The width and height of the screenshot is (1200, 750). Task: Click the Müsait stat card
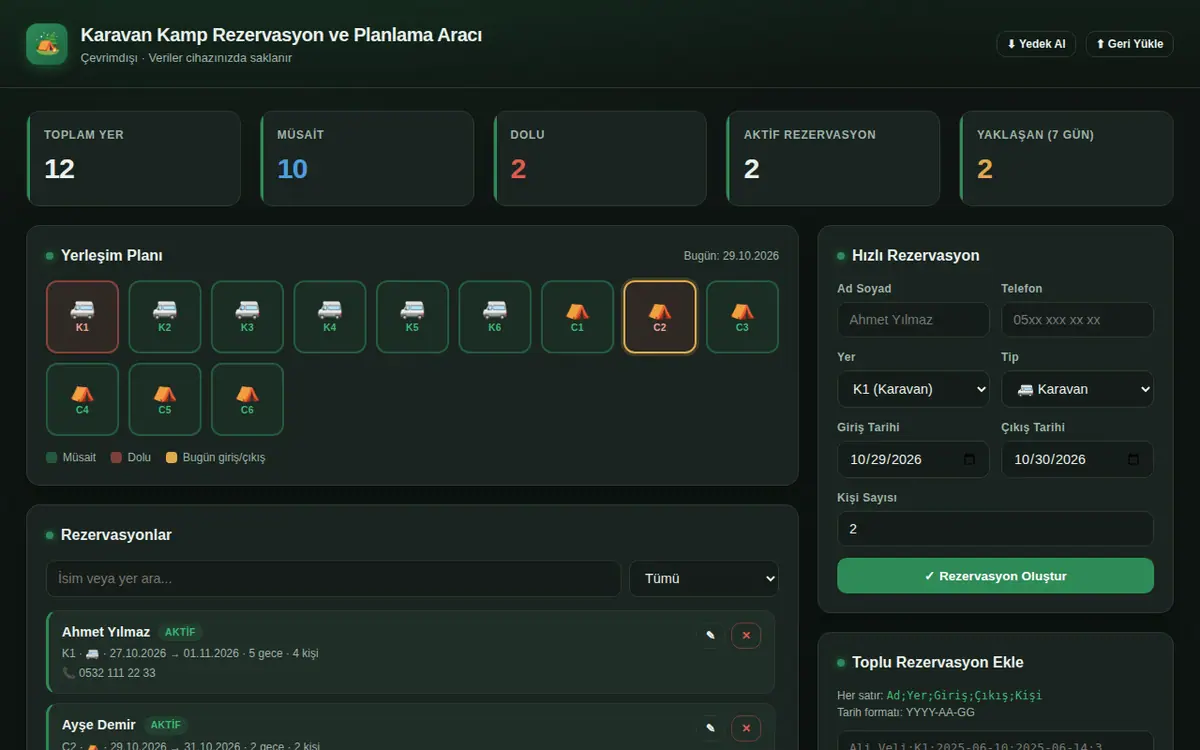366,158
